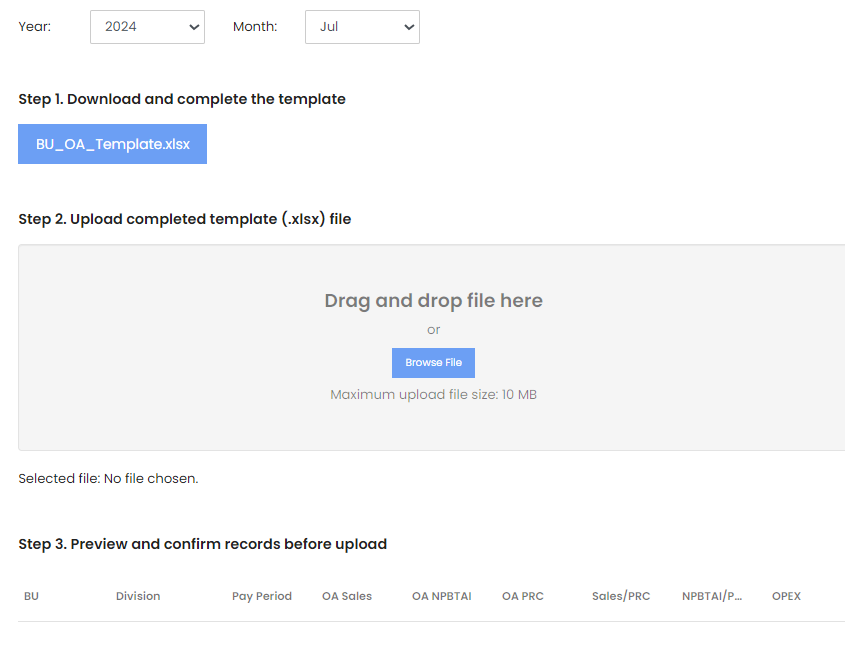Open the Year dropdown showing 2024
The width and height of the screenshot is (845, 648).
pos(147,27)
